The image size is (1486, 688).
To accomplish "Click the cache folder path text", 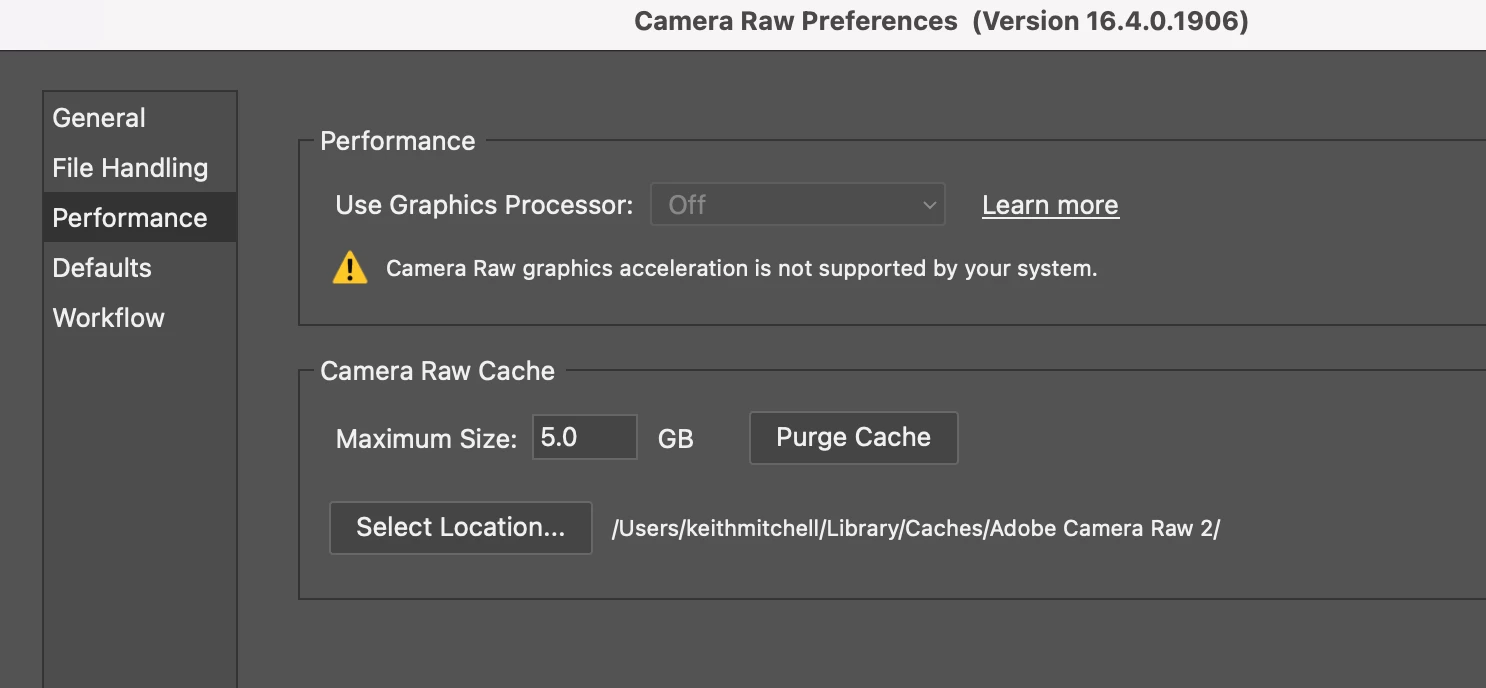I will (915, 529).
